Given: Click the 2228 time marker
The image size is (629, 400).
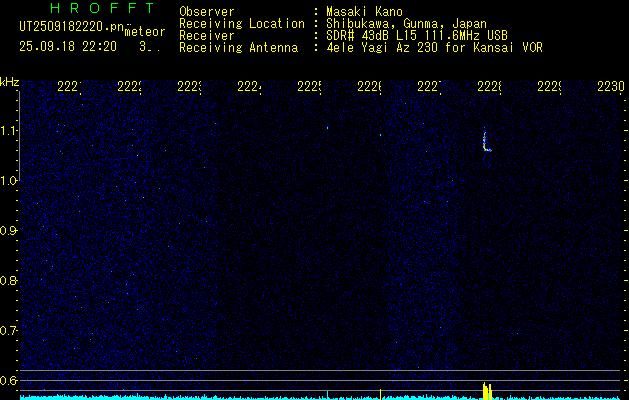Looking at the screenshot, I should pyautogui.click(x=489, y=87).
